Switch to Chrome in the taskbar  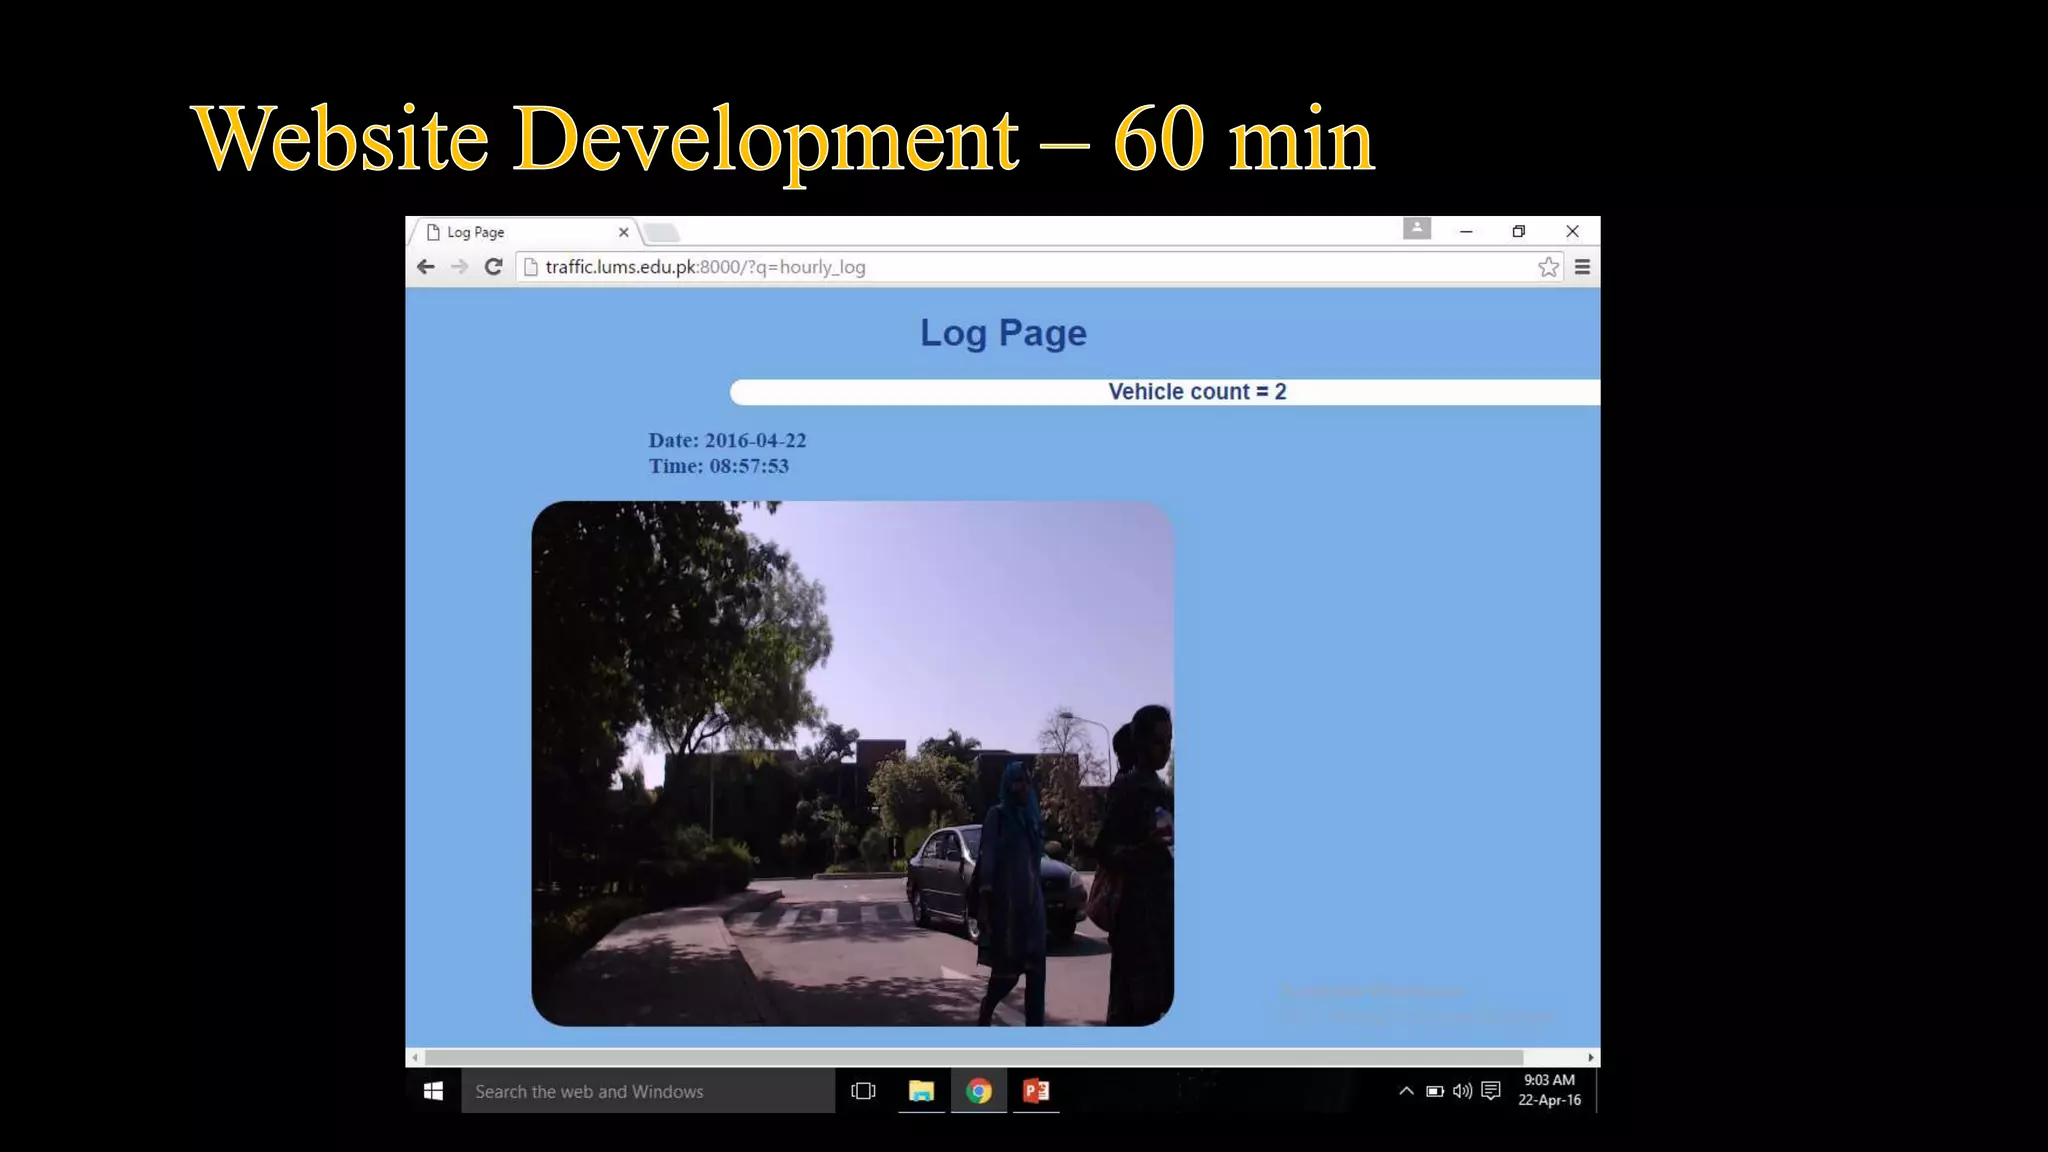click(979, 1091)
